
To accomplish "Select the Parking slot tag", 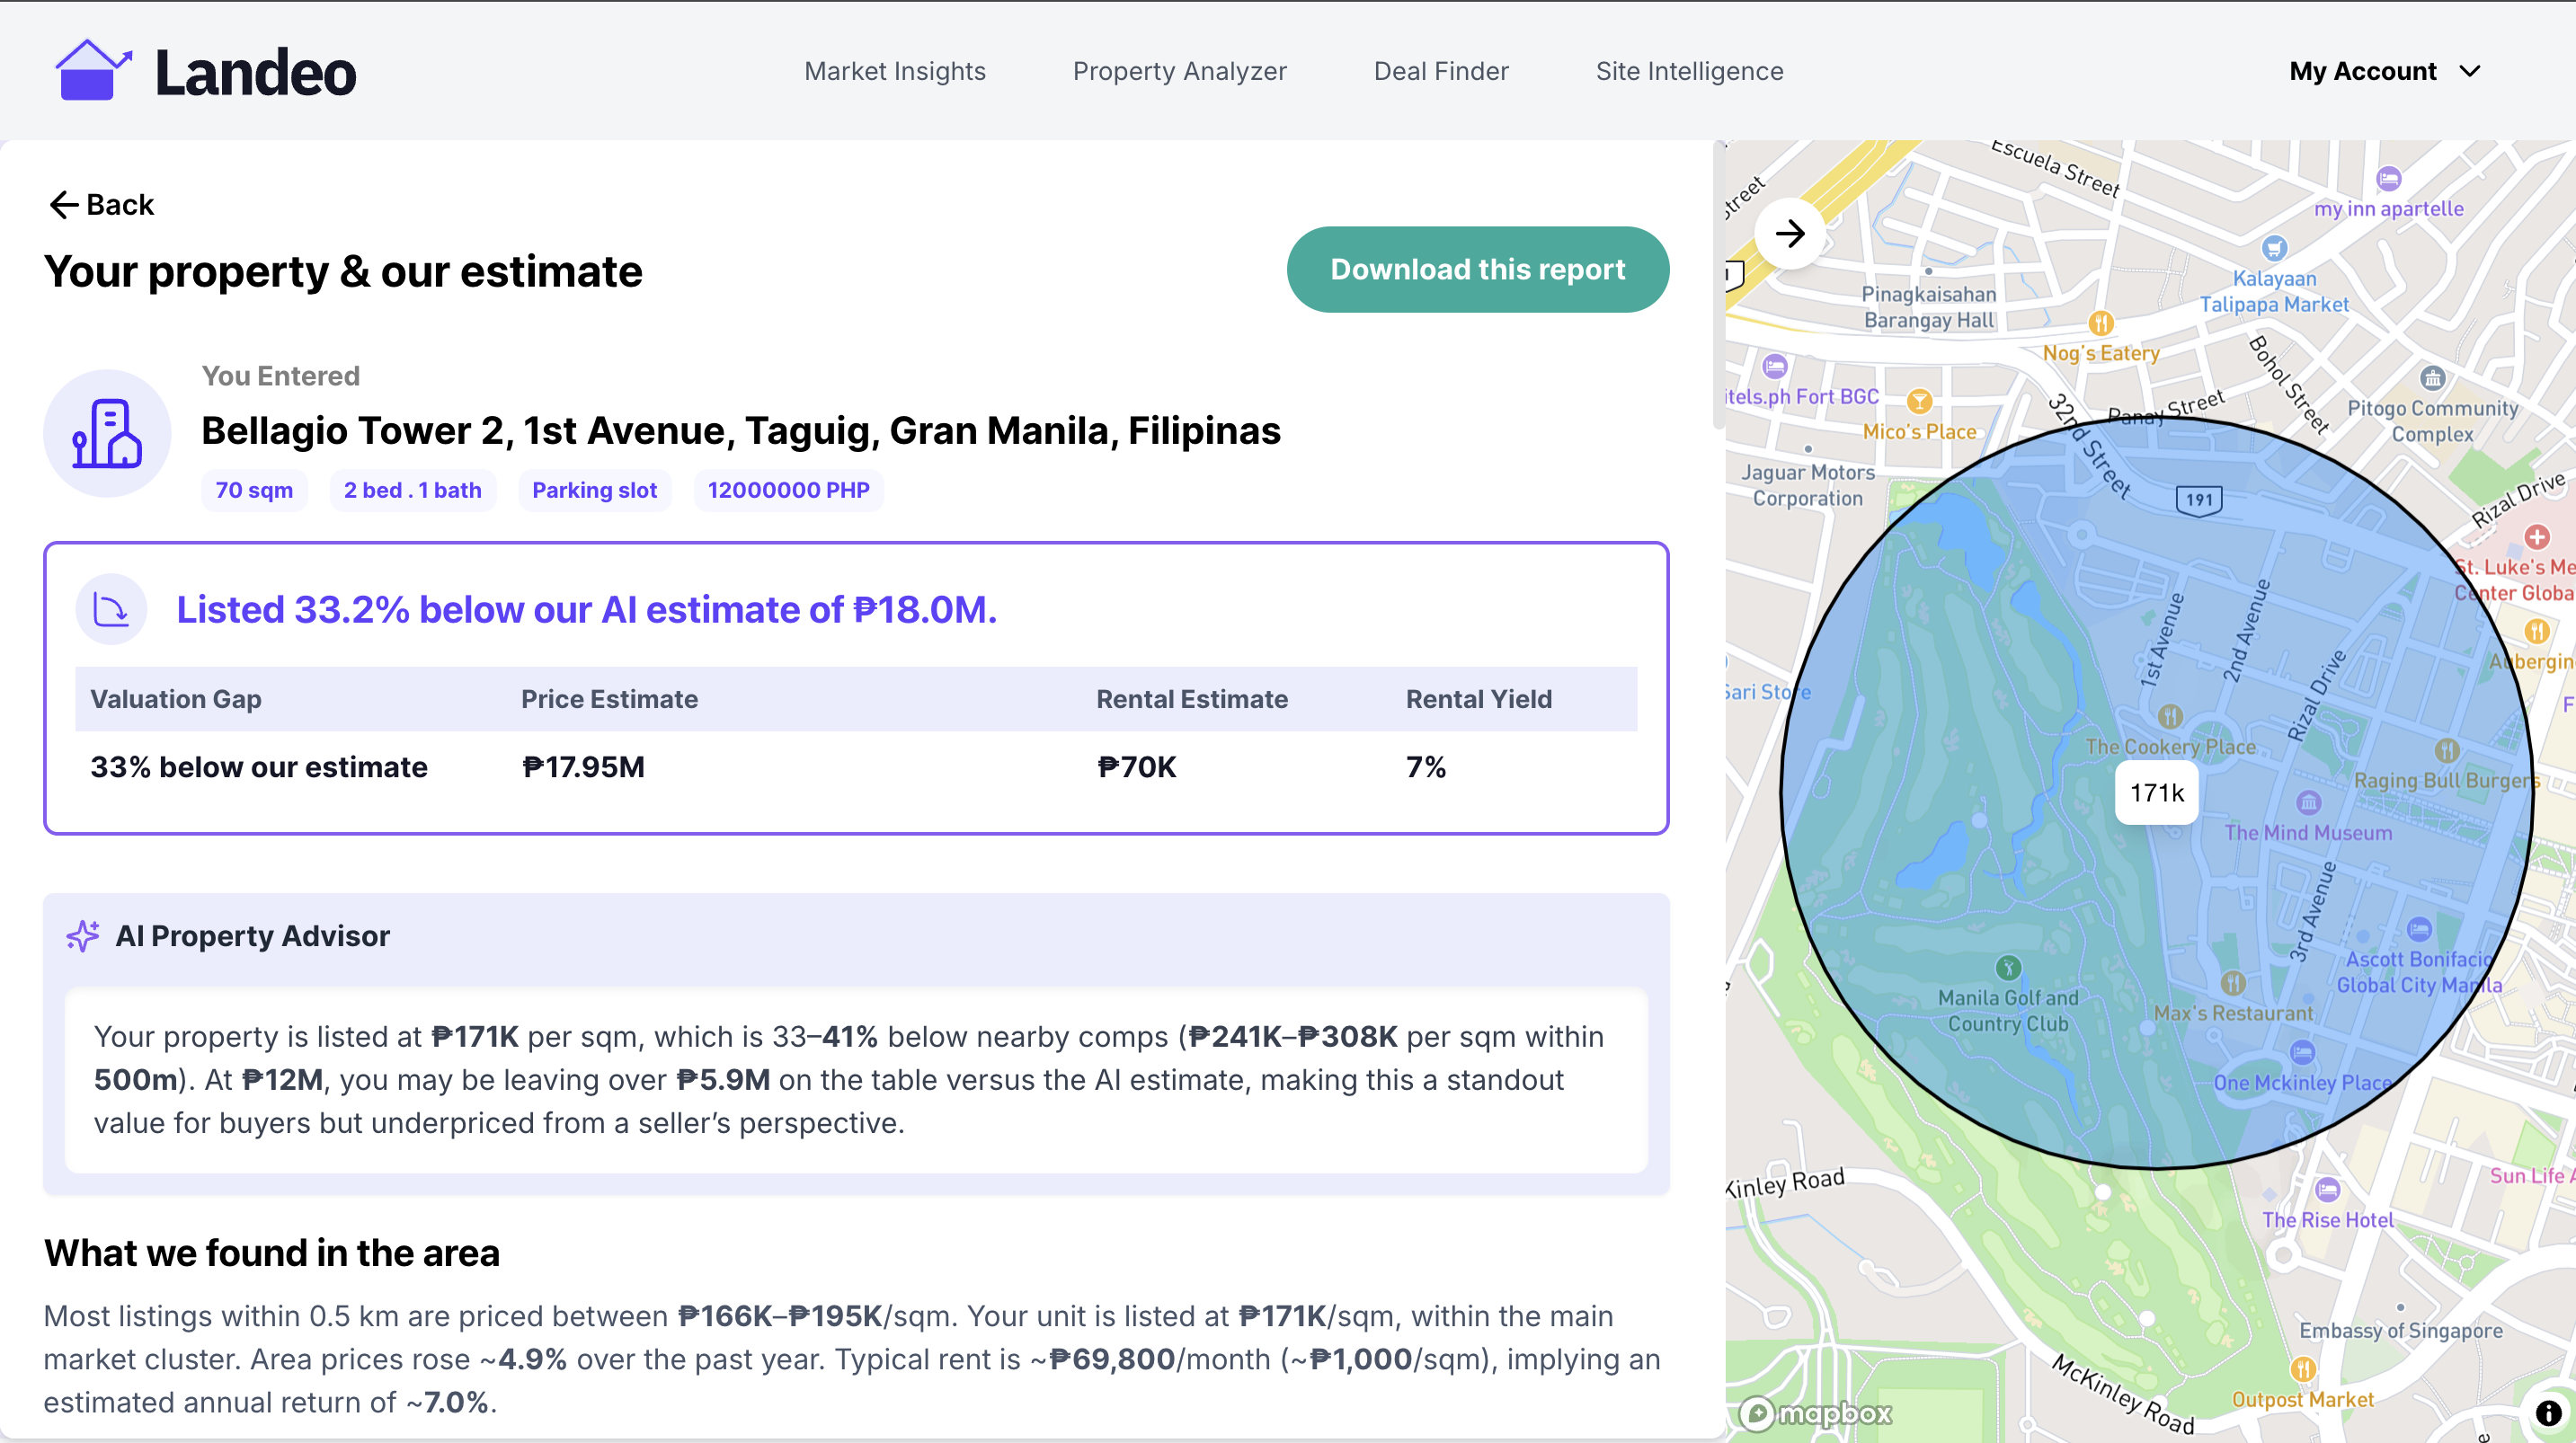I will (594, 490).
